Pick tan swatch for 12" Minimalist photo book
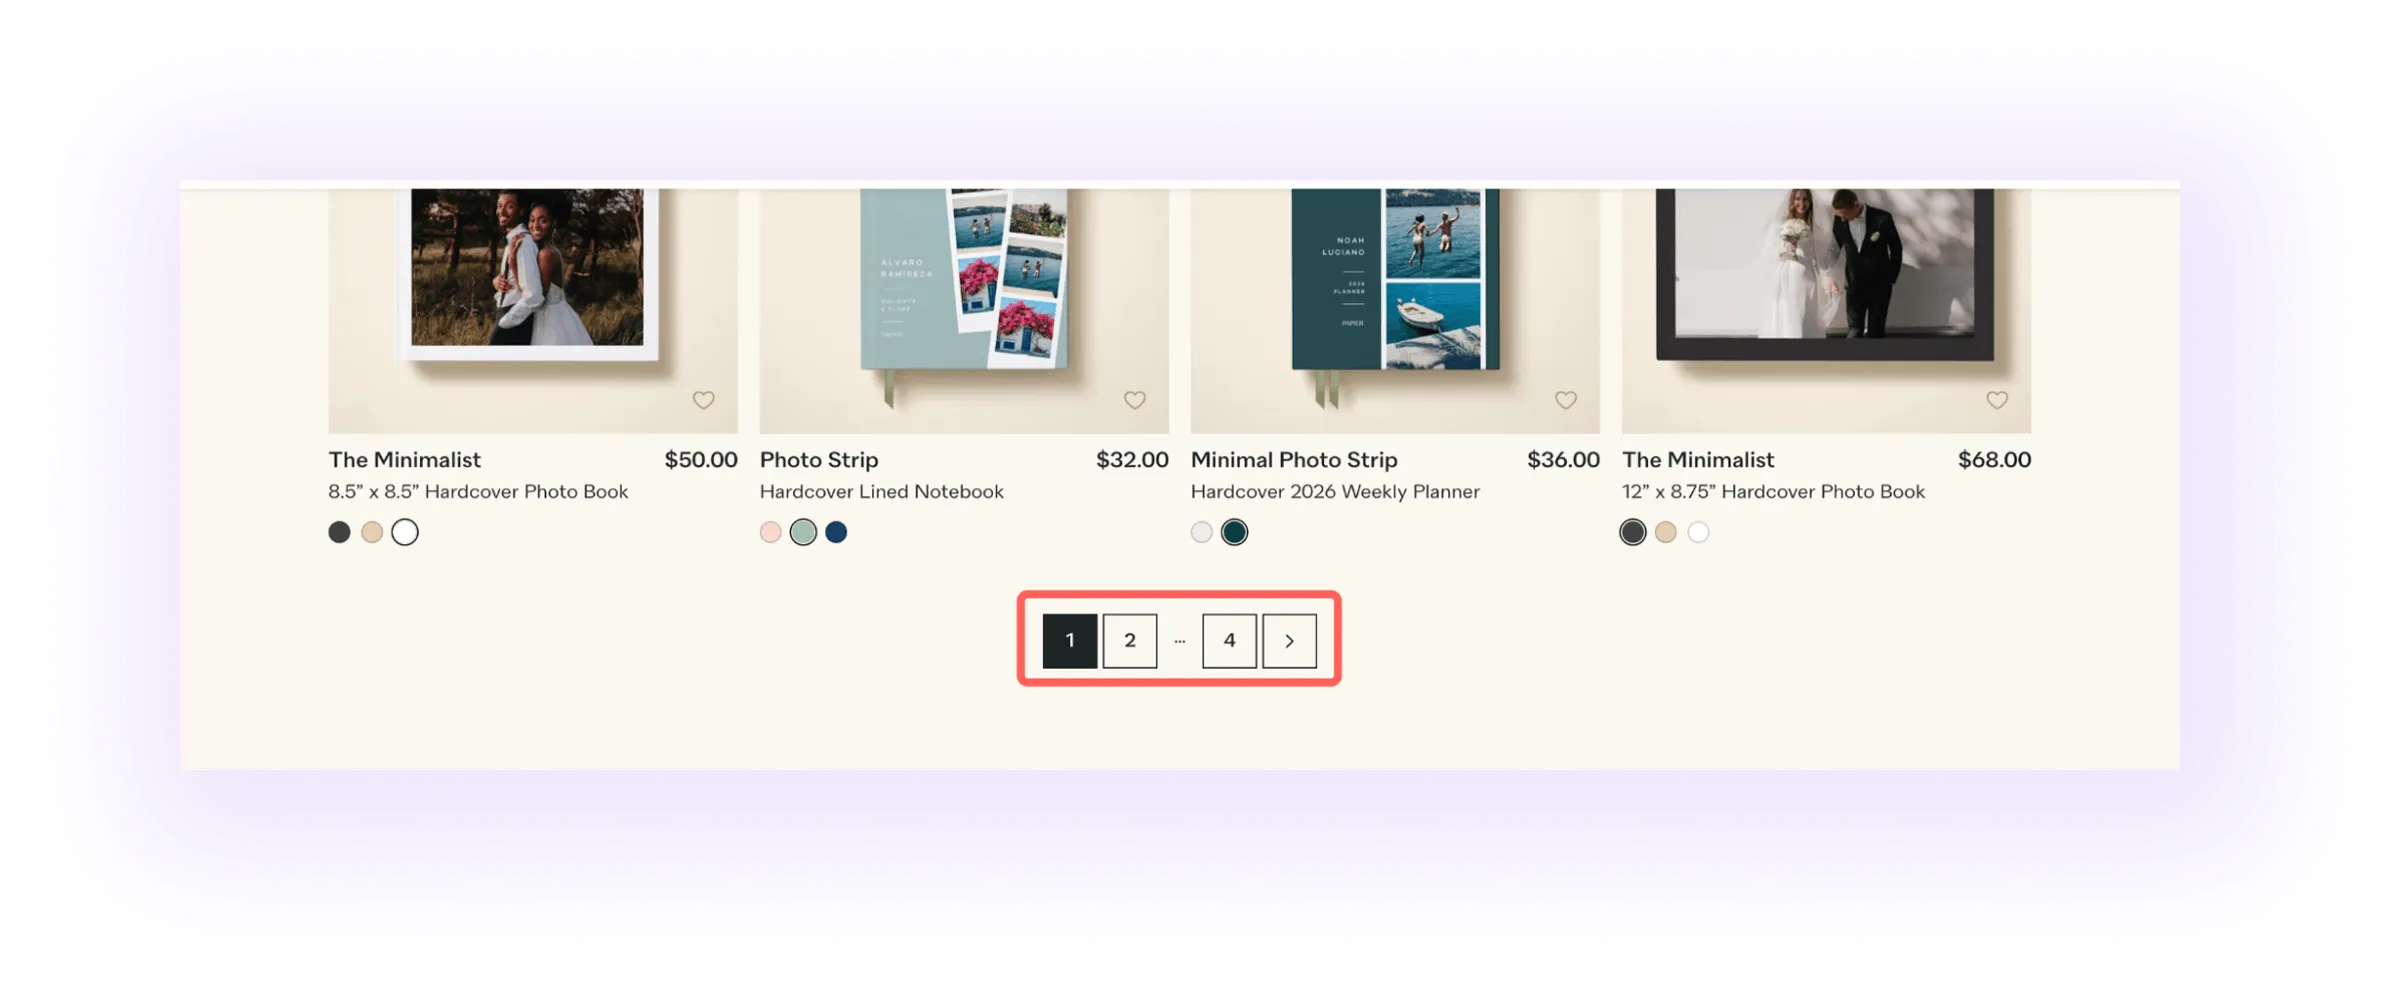This screenshot has height=990, width=2400. click(x=1666, y=532)
